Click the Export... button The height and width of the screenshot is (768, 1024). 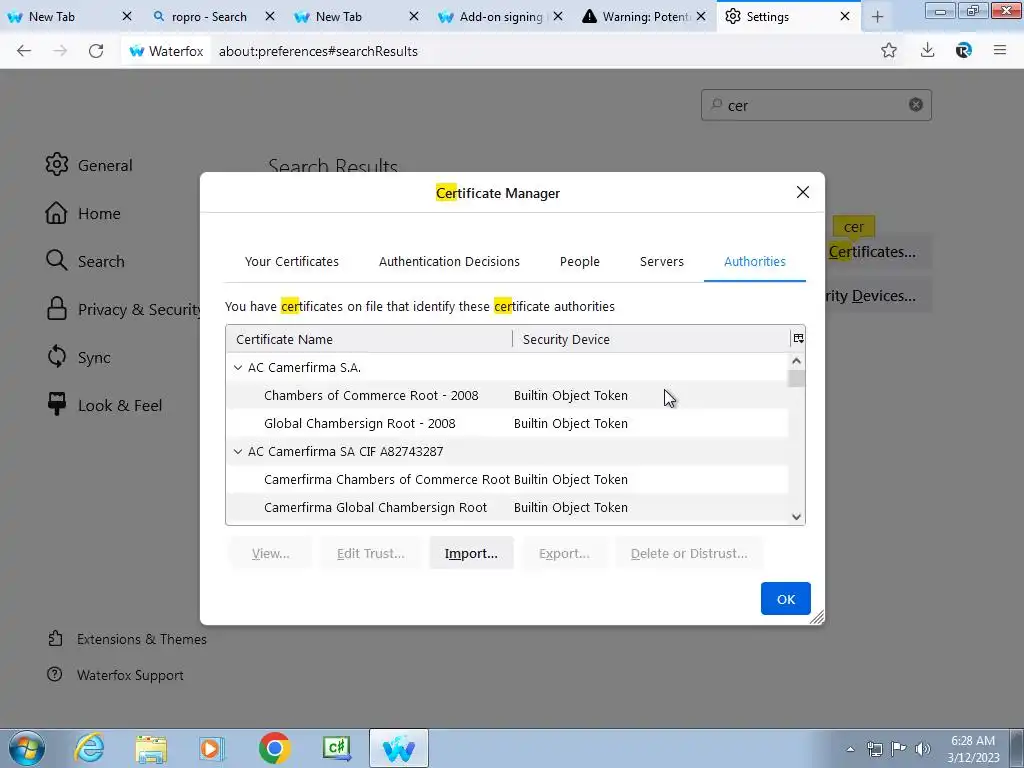(x=564, y=553)
